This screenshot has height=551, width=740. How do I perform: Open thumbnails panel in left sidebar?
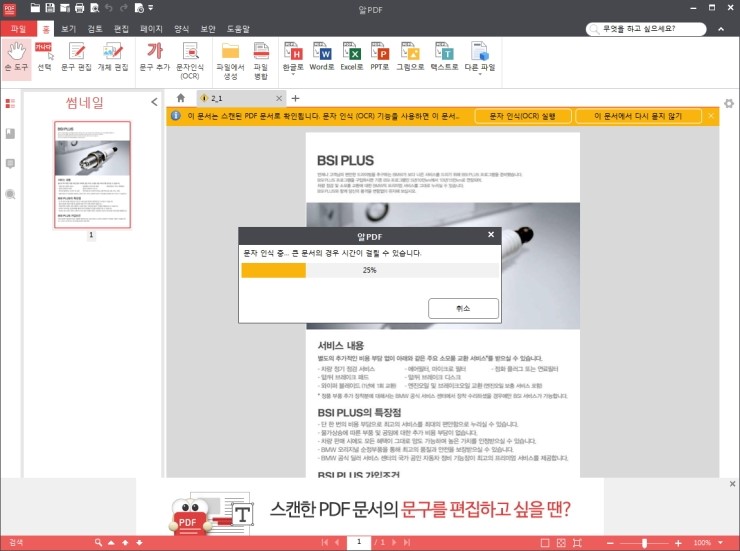[10, 103]
